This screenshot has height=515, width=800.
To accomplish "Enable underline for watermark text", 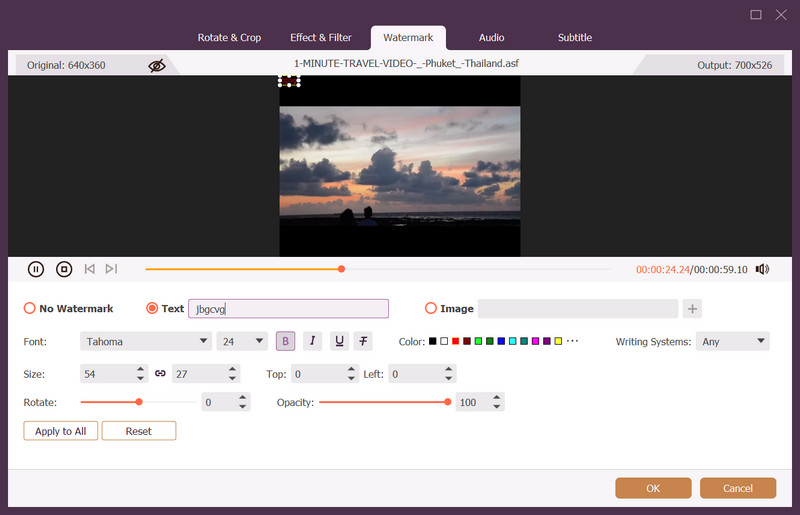I will [x=339, y=341].
